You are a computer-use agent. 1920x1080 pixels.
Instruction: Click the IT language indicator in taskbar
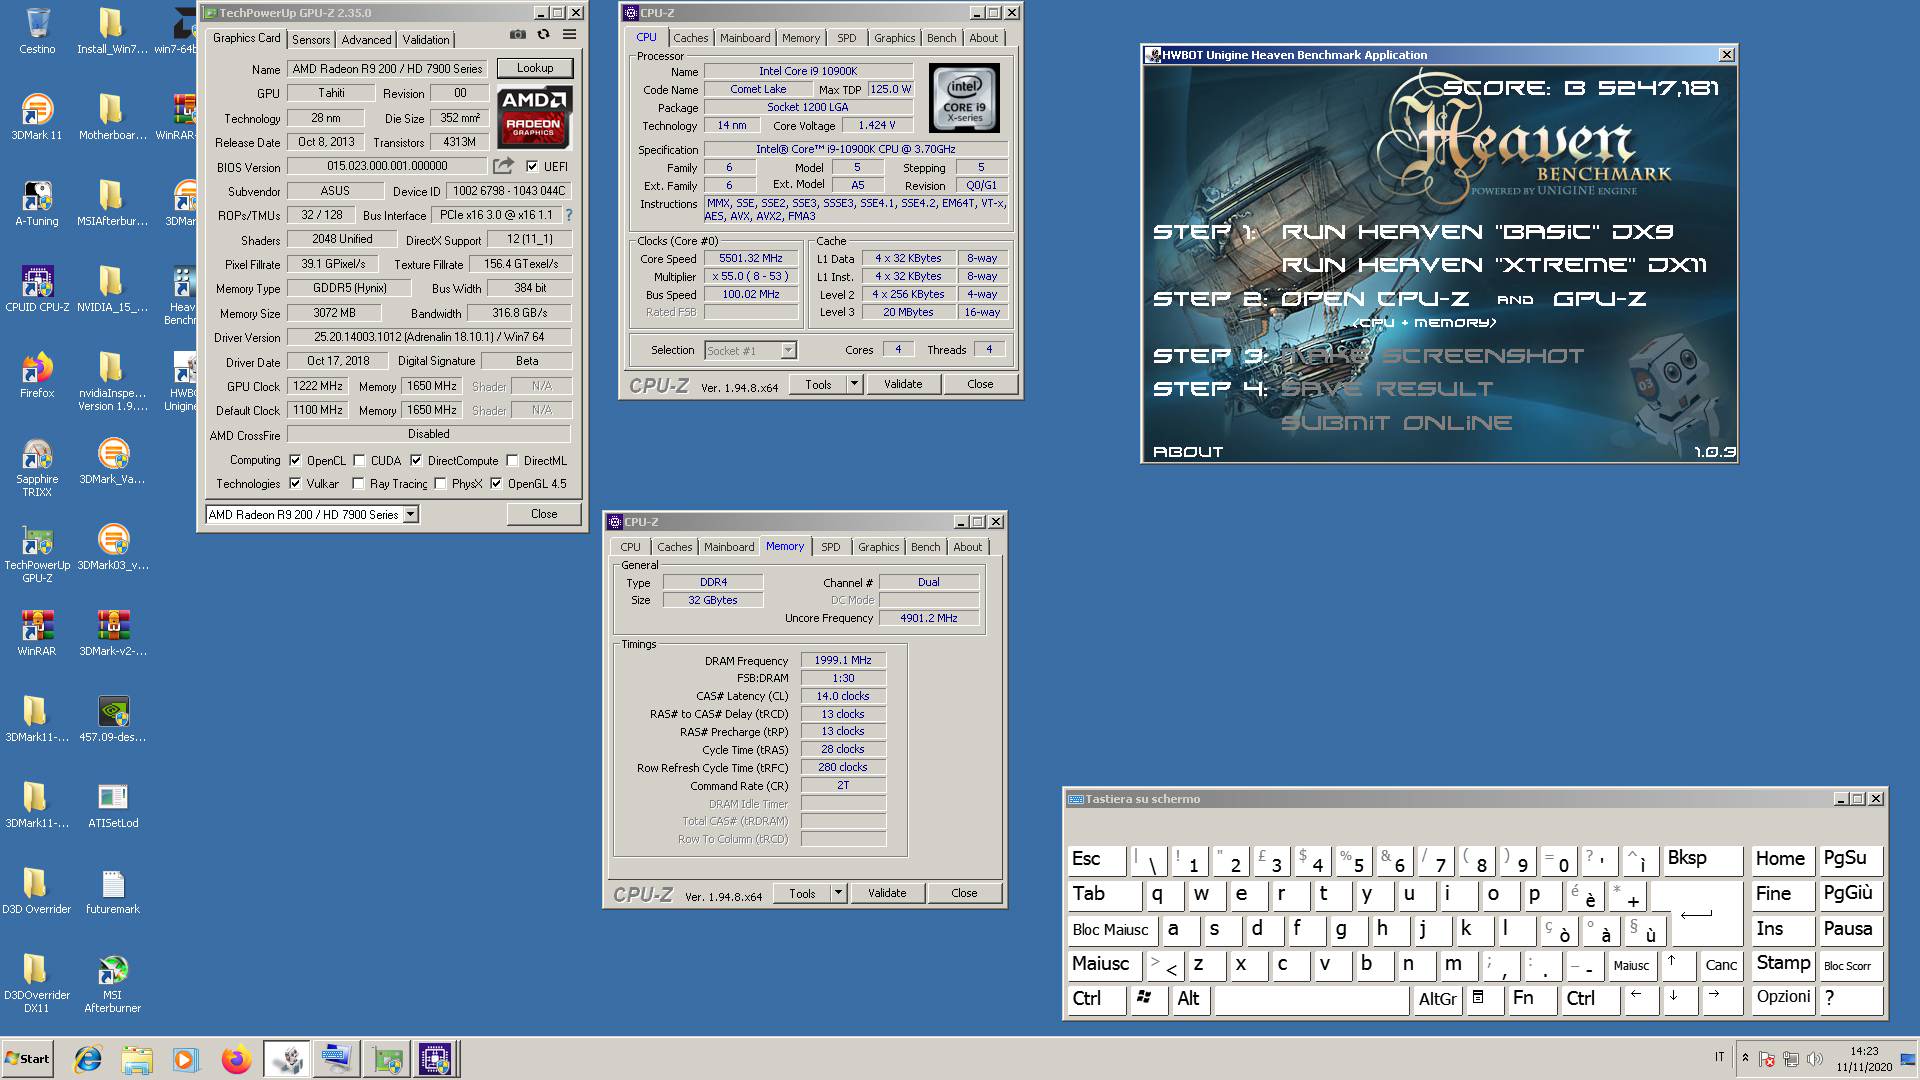[1720, 1057]
